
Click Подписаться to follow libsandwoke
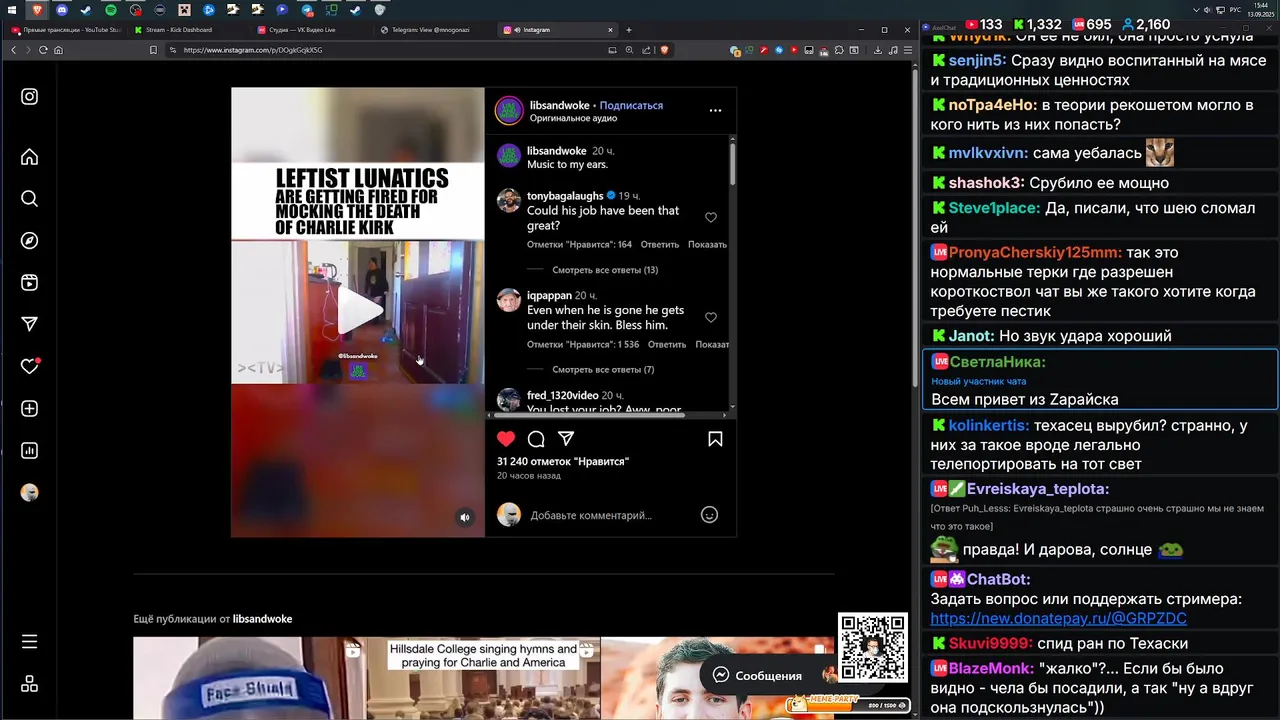click(x=631, y=105)
